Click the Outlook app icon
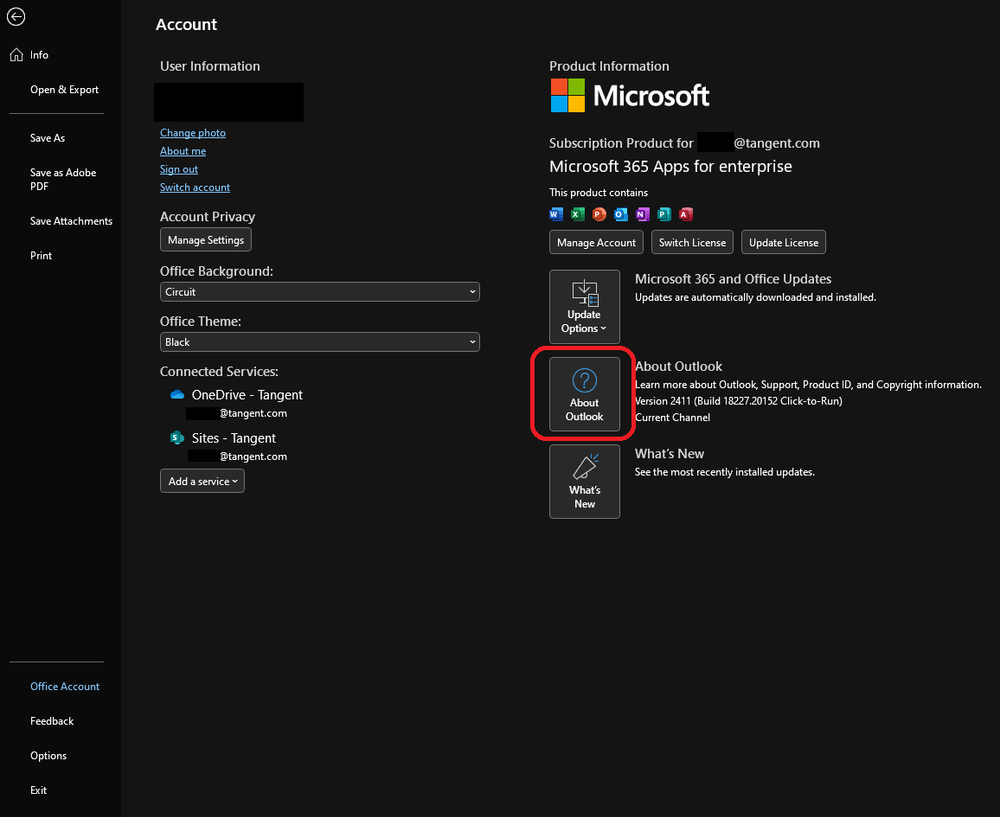The height and width of the screenshot is (817, 1000). coord(621,214)
